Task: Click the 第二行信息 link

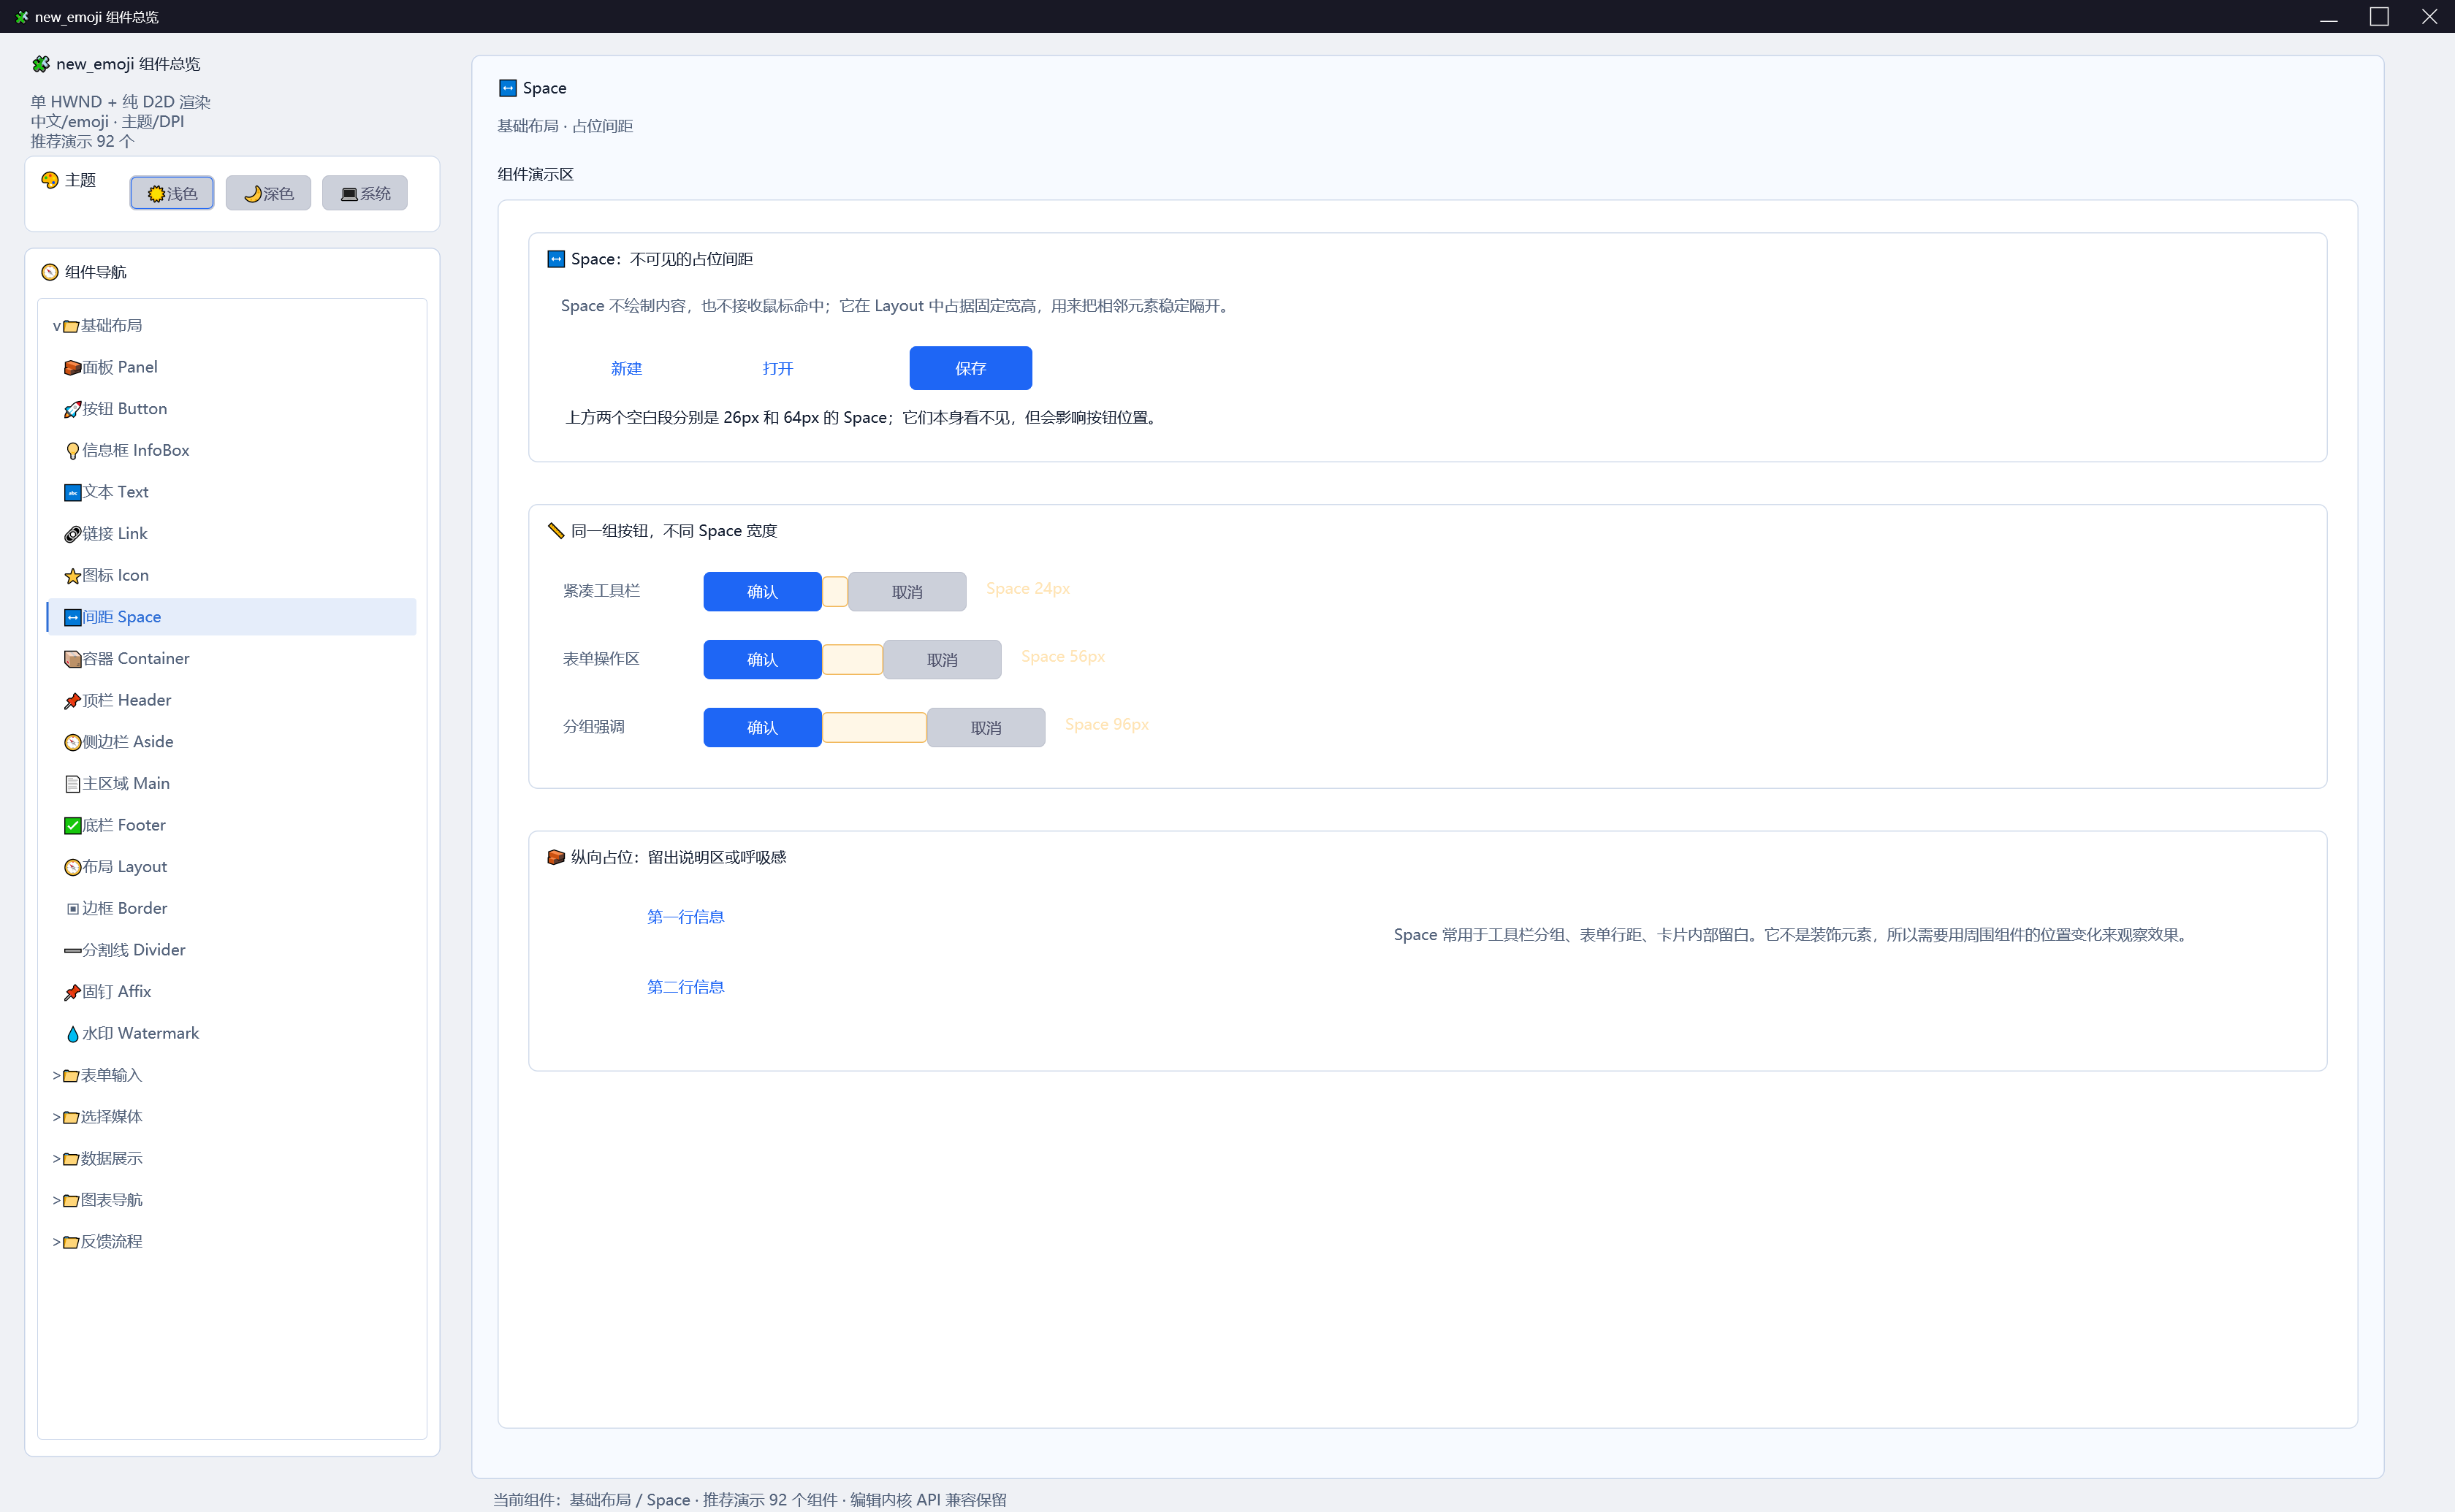Action: pos(686,987)
